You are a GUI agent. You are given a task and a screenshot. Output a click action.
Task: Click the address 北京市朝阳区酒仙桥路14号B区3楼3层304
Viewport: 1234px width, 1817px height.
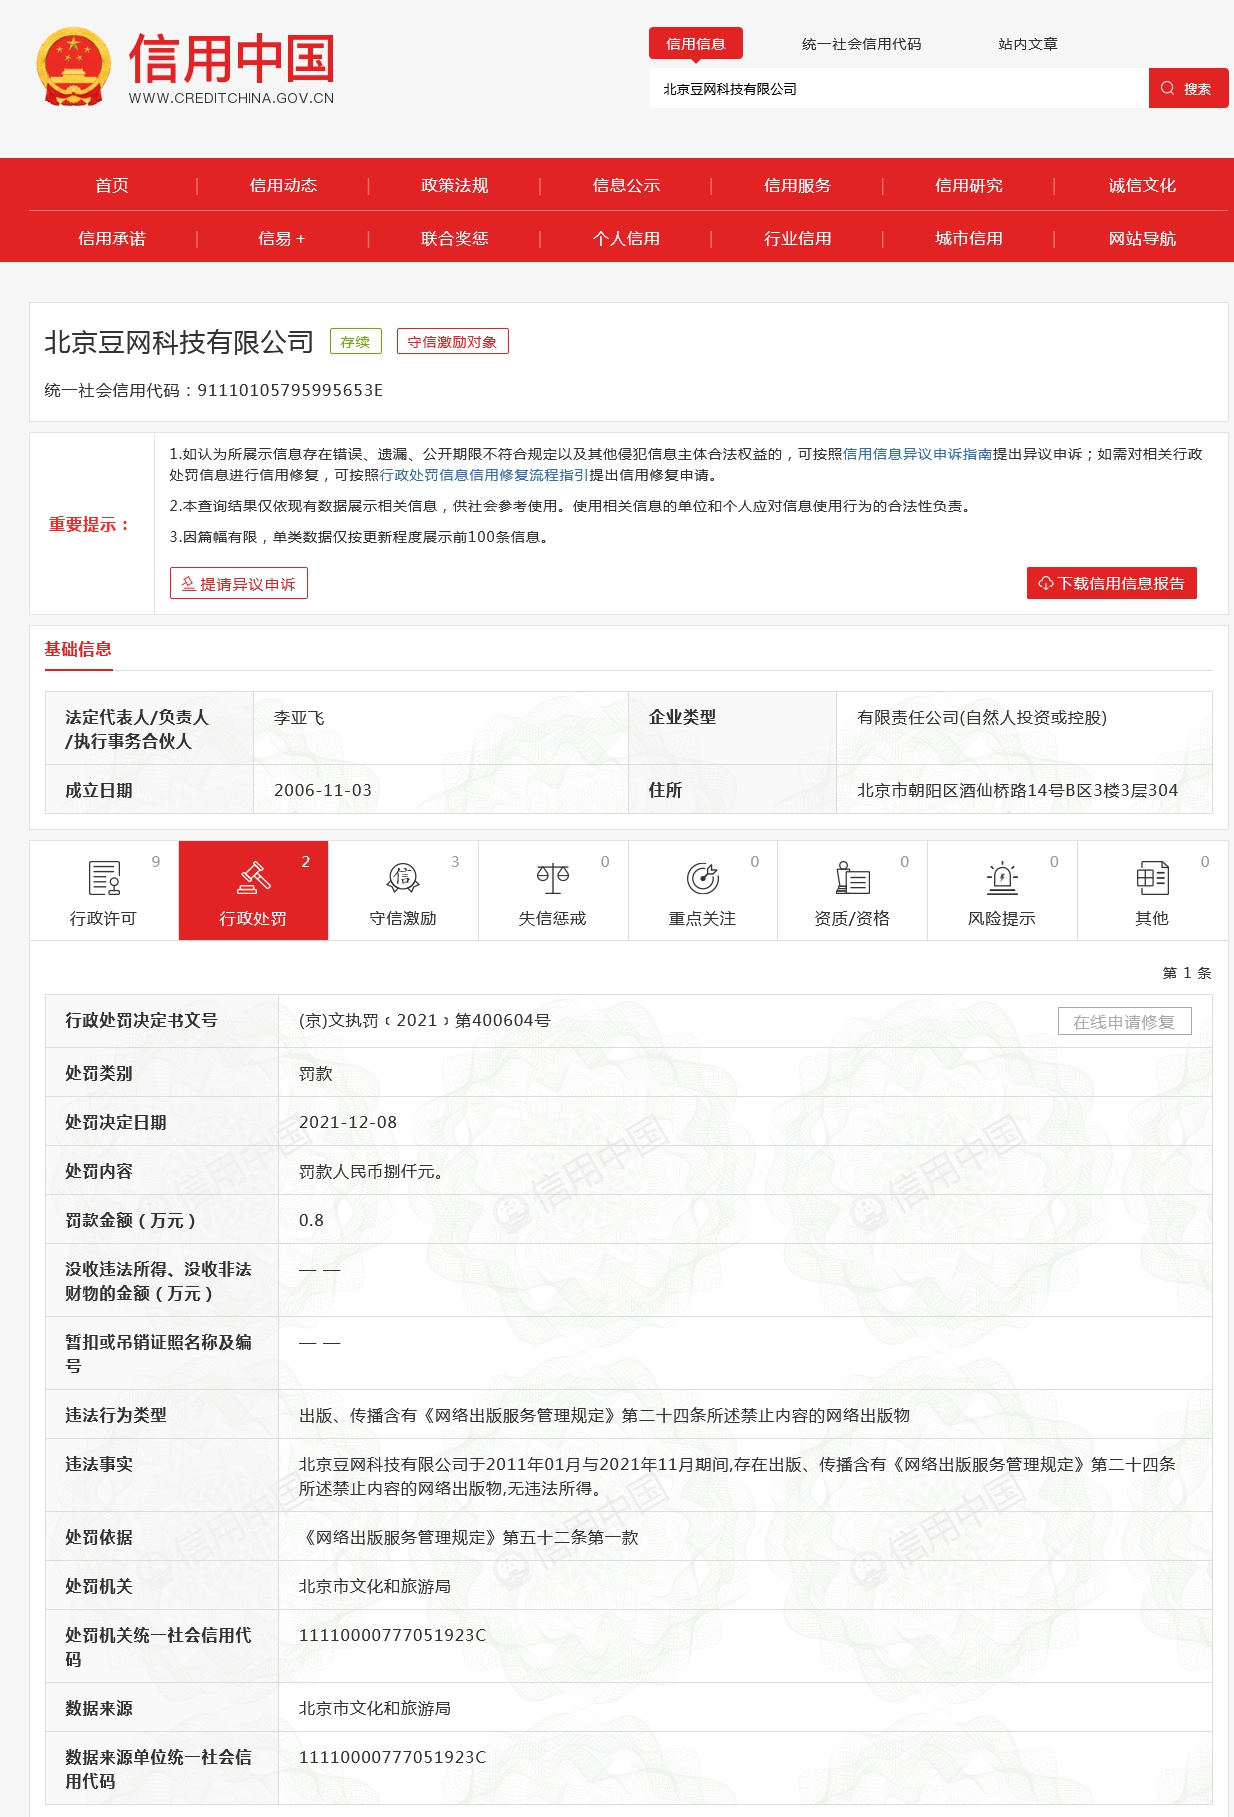(x=1018, y=790)
